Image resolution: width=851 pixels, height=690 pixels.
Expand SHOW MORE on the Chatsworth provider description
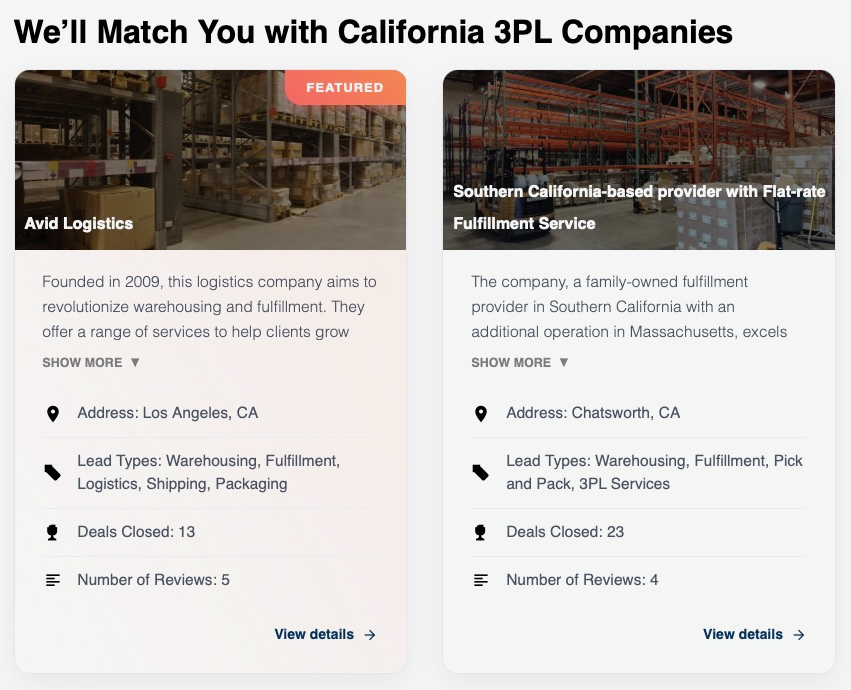tap(520, 362)
